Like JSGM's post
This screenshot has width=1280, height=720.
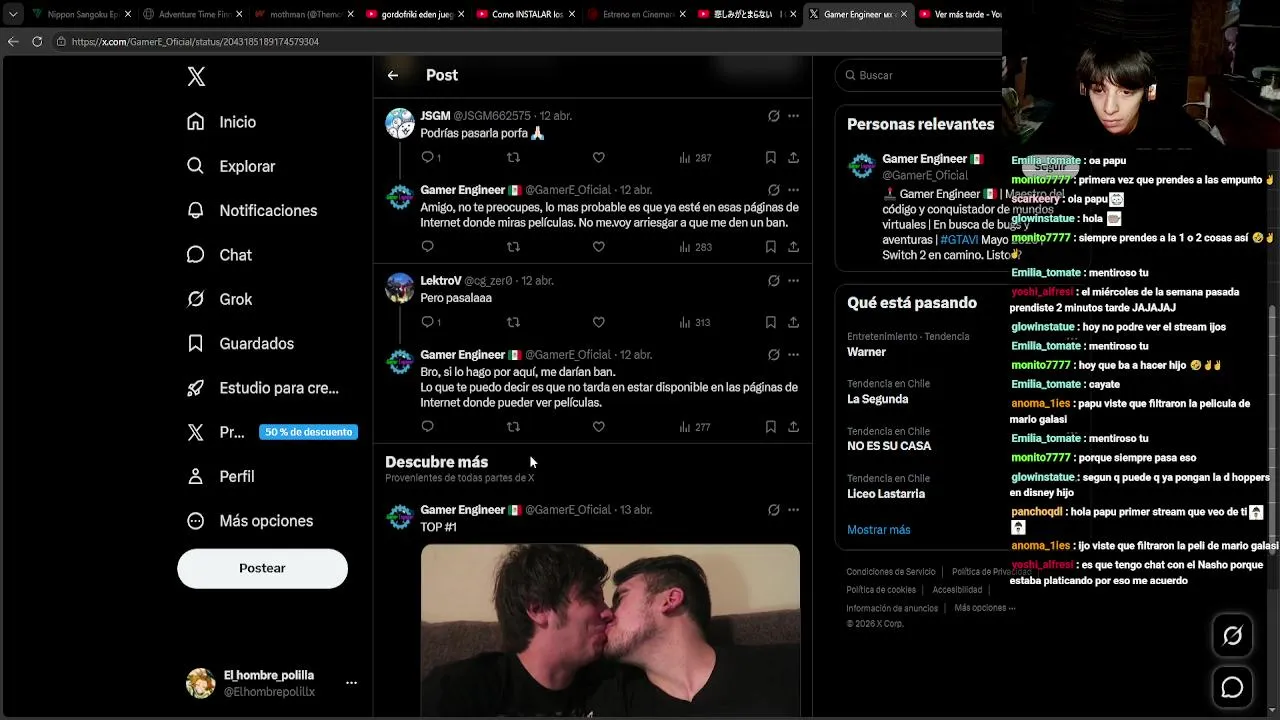coord(598,157)
